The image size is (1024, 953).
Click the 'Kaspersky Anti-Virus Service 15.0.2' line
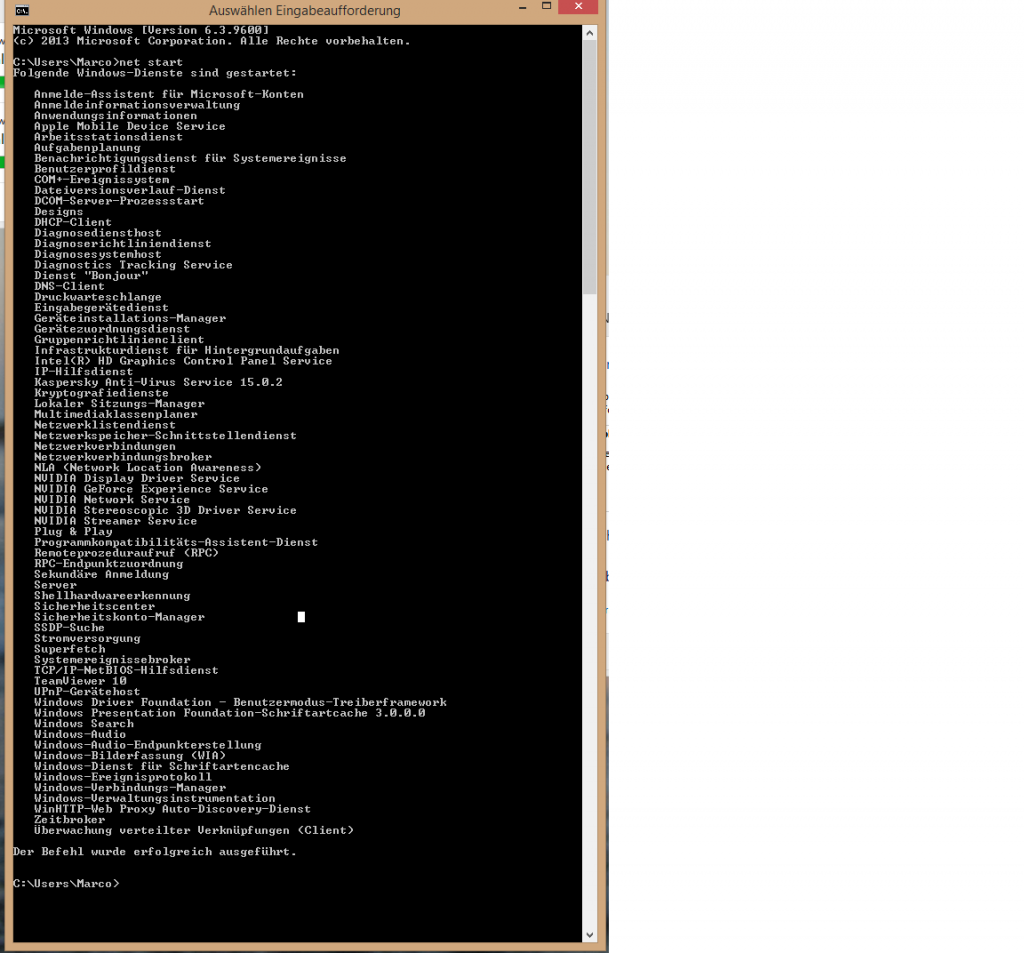point(158,382)
